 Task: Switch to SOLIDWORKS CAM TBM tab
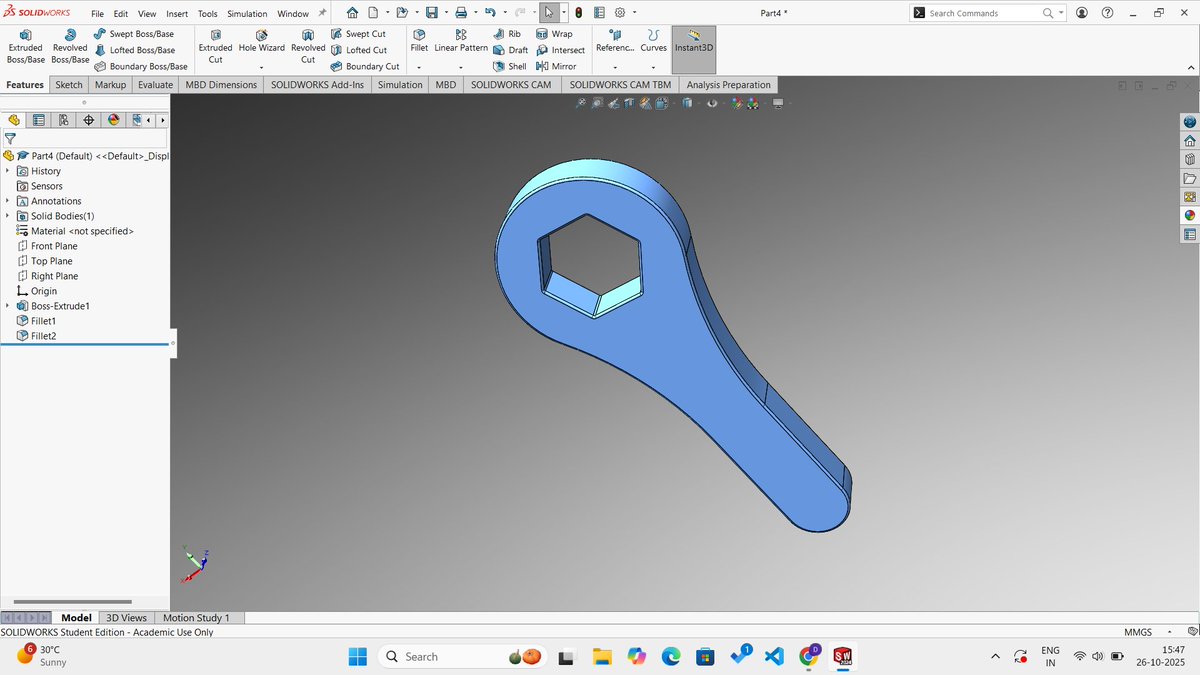620,85
